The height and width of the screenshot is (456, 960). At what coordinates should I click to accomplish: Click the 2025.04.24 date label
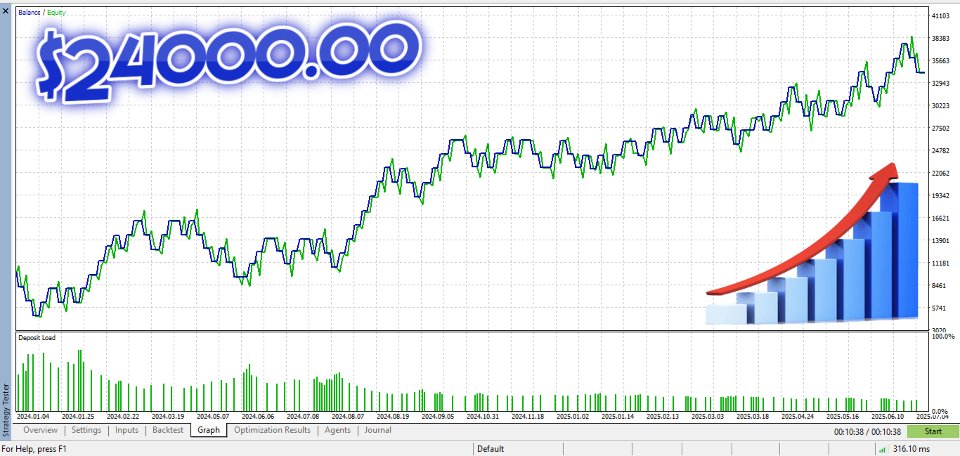click(x=798, y=416)
